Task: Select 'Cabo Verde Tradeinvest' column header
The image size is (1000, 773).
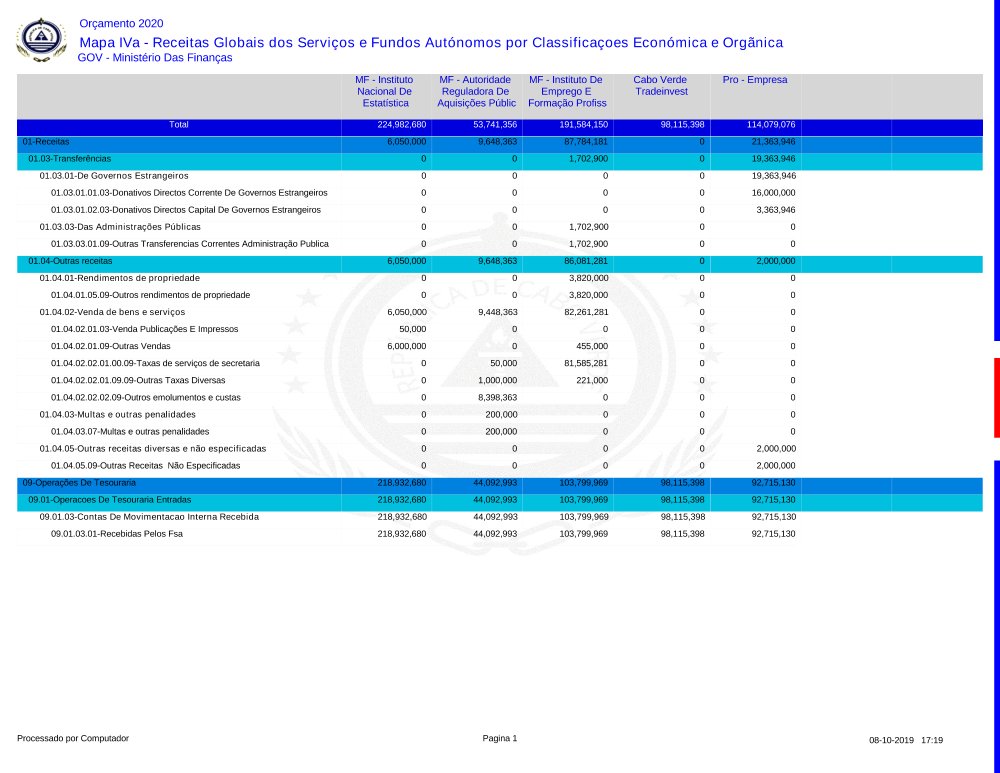Action: point(660,86)
